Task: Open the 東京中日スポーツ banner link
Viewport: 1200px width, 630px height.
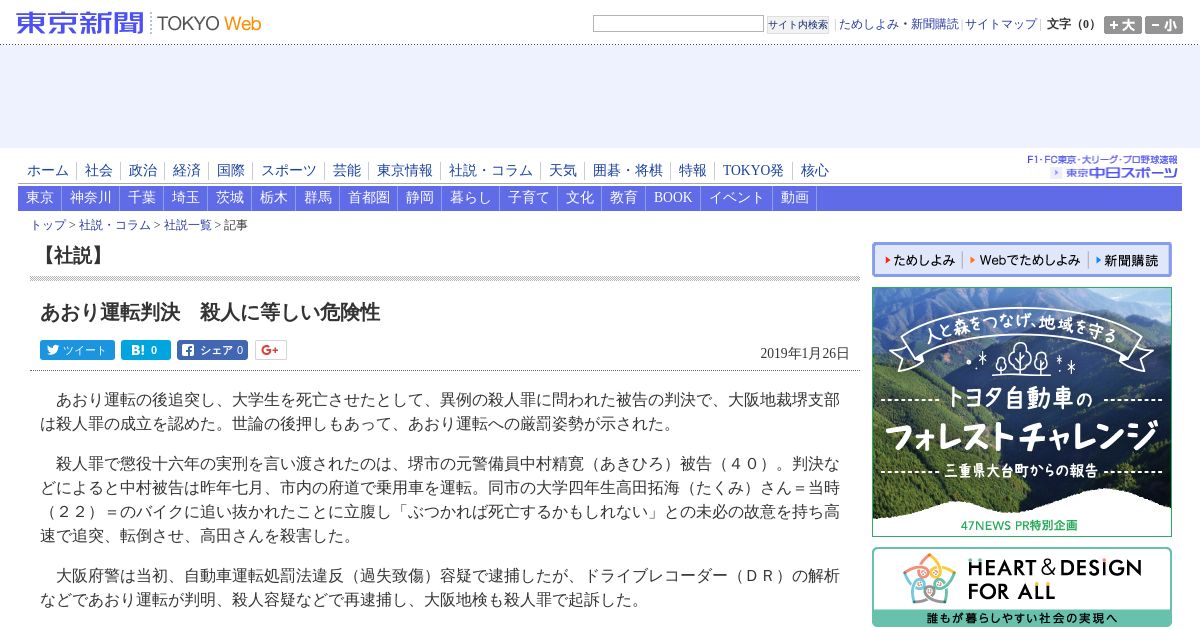Action: point(1103,167)
